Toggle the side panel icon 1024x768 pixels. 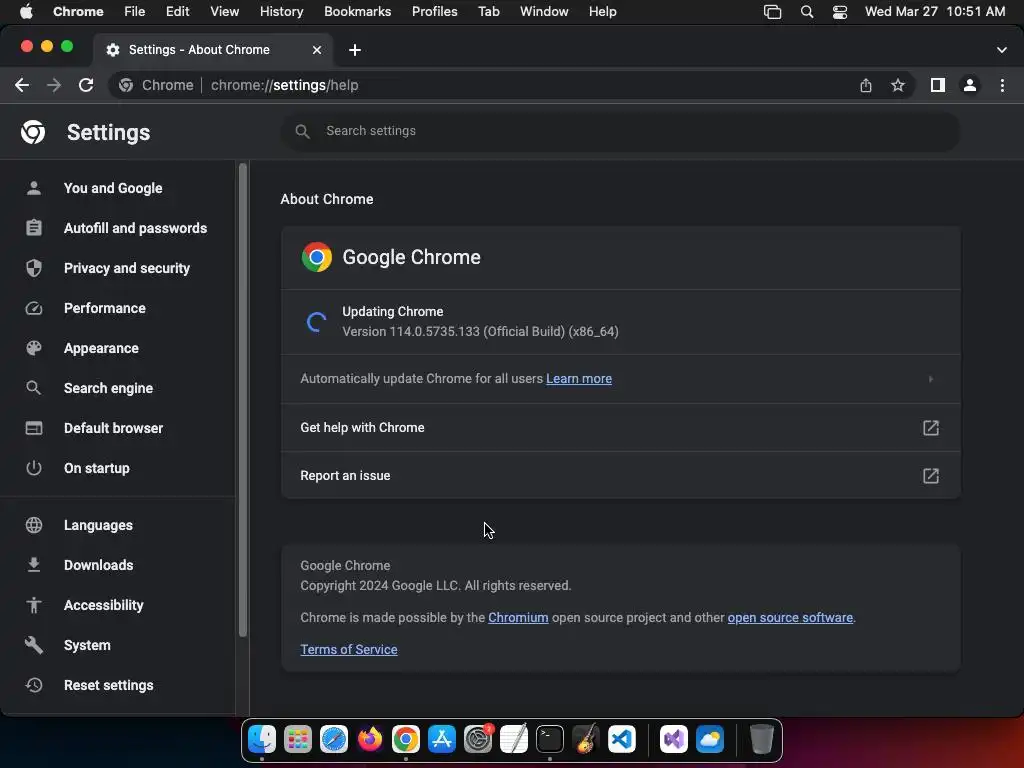click(x=938, y=85)
